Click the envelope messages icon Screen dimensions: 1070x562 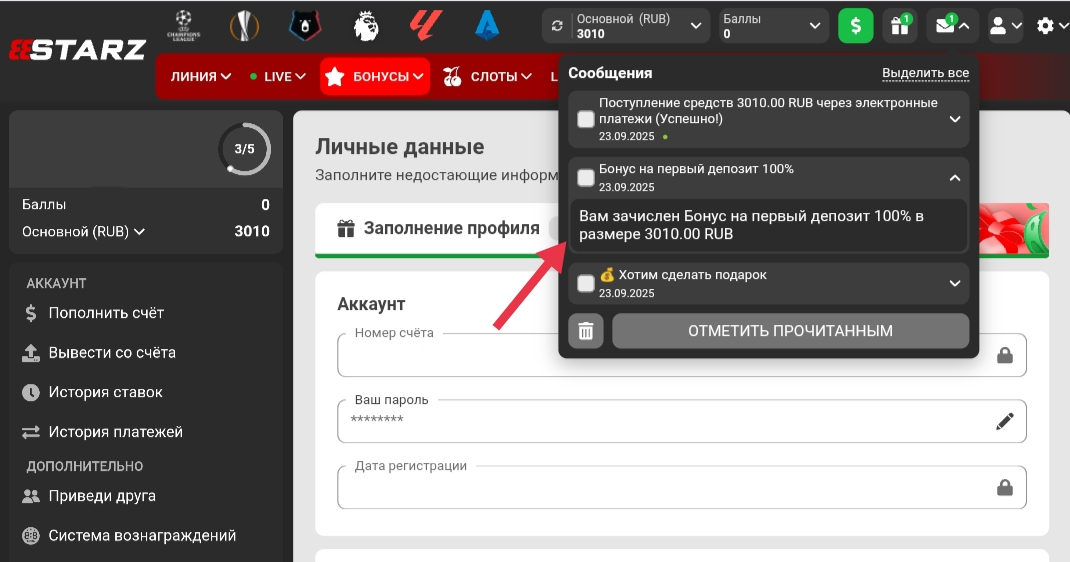(945, 26)
